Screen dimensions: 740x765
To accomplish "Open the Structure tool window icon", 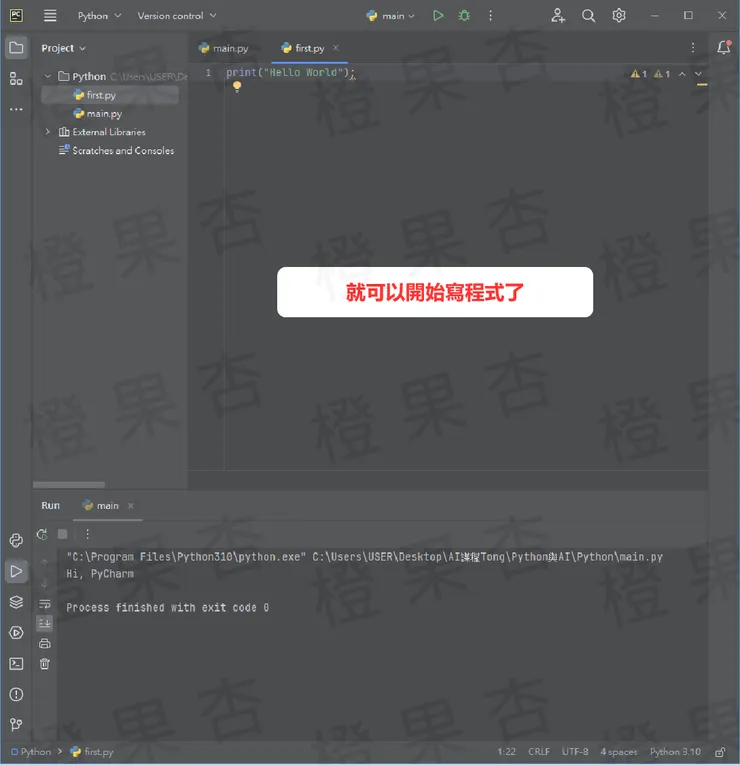I will 16,79.
